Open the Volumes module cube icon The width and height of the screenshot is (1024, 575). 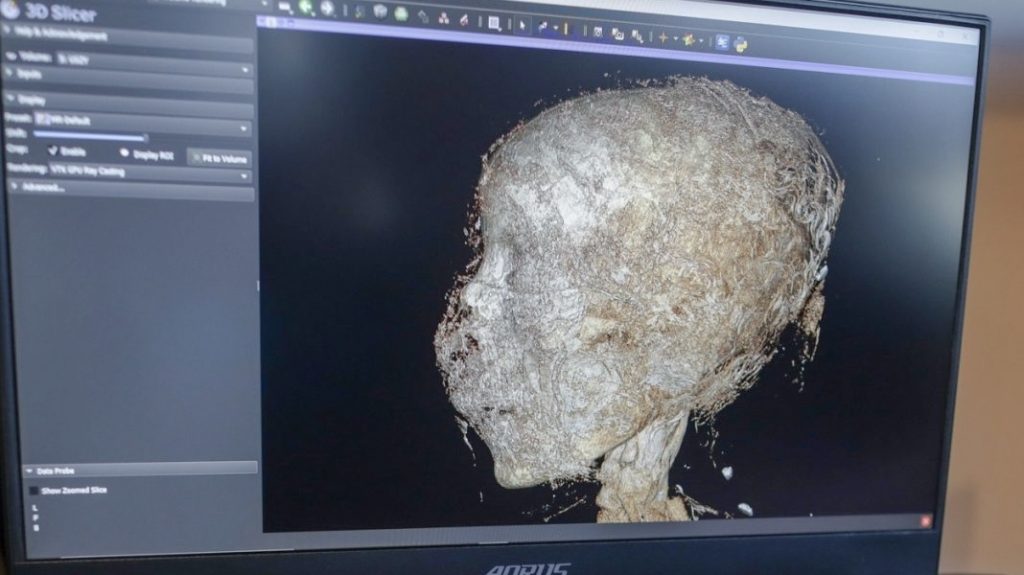380,12
